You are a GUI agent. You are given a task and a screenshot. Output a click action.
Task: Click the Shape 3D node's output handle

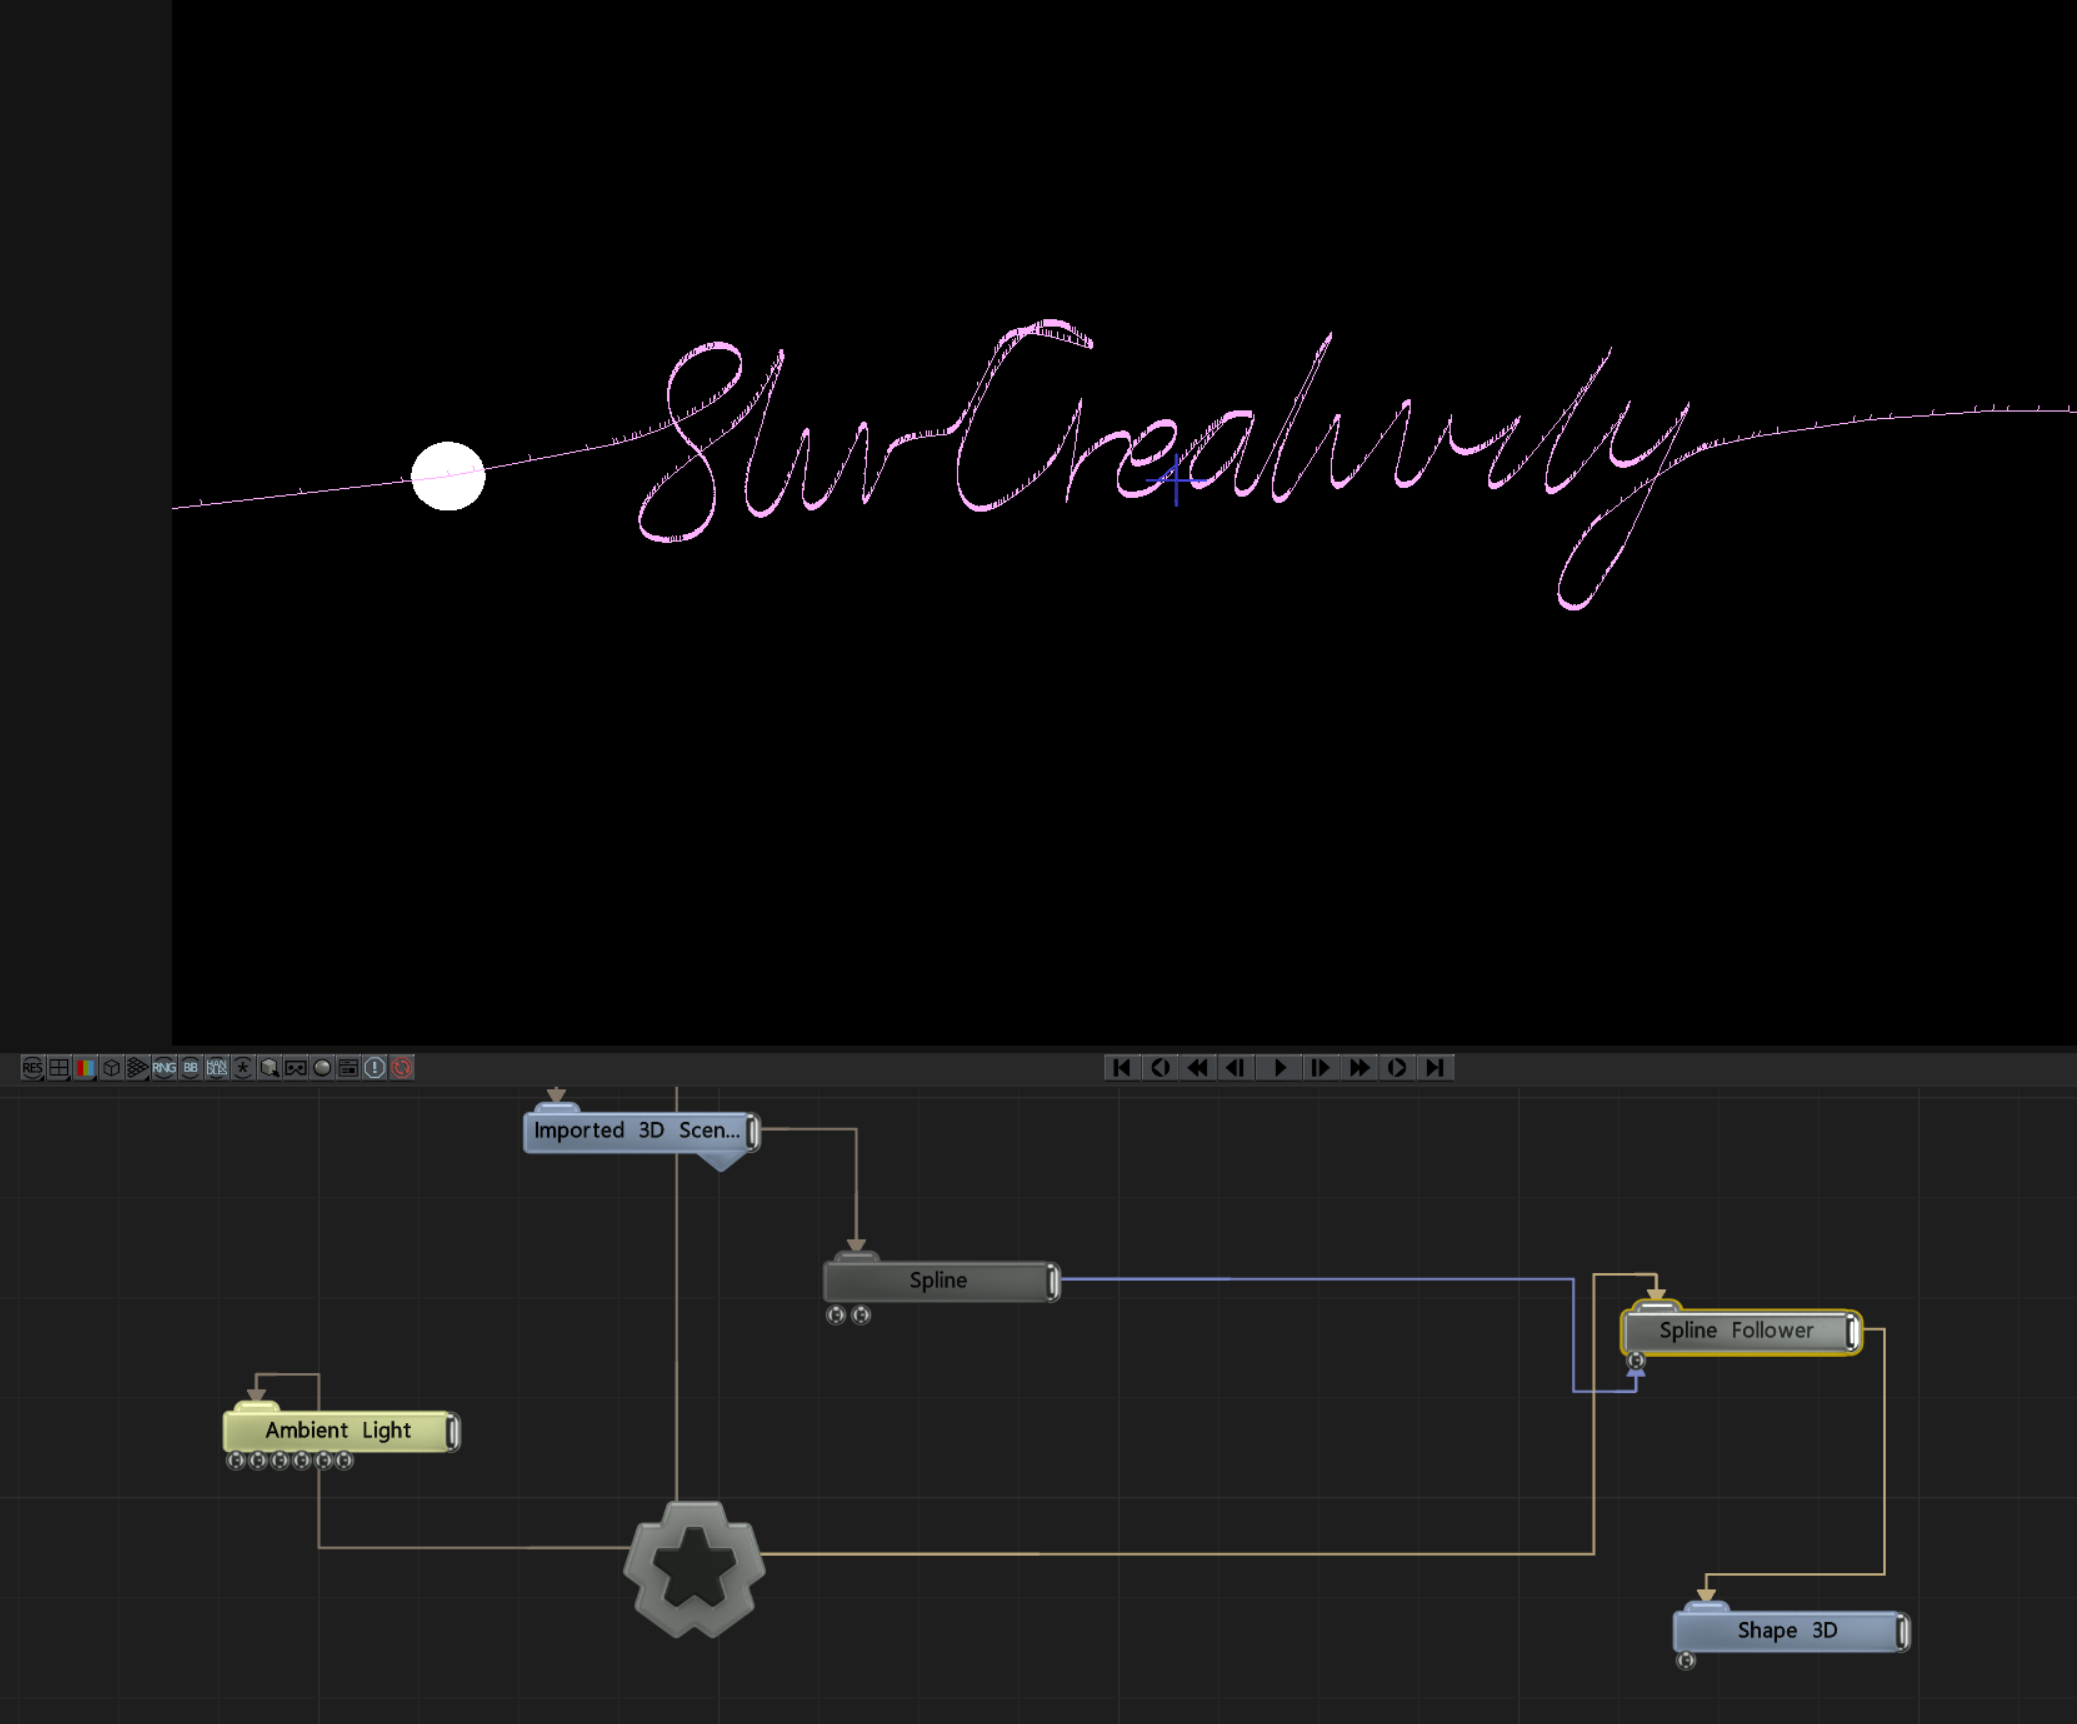pos(1903,1631)
